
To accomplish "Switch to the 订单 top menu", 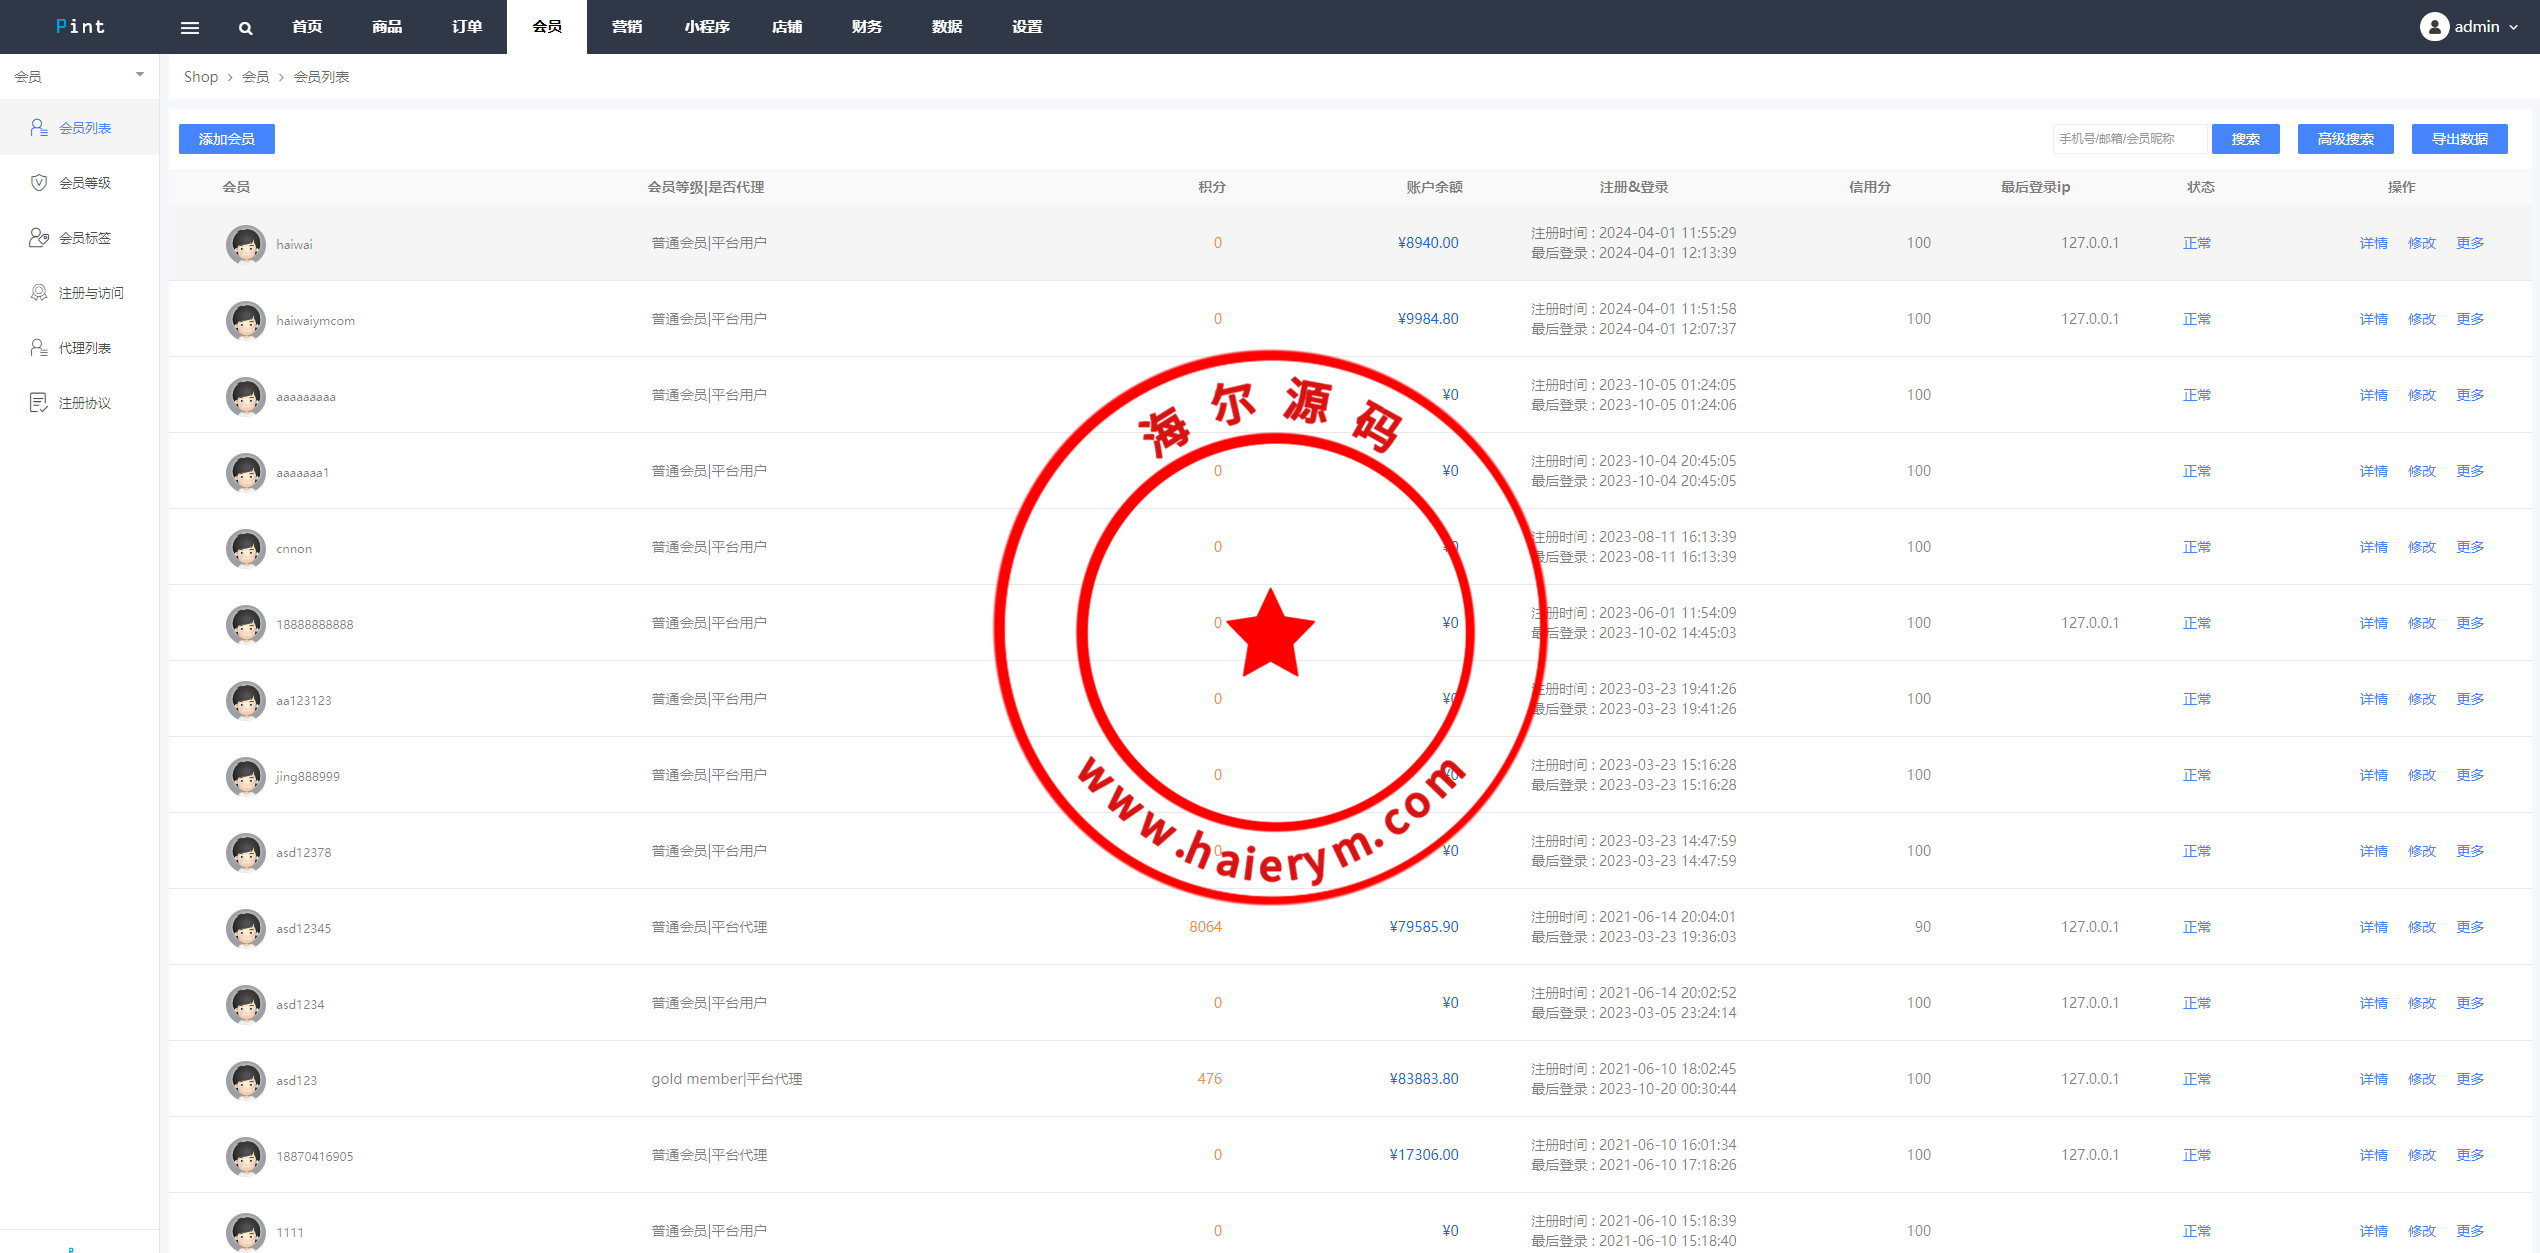I will (467, 27).
